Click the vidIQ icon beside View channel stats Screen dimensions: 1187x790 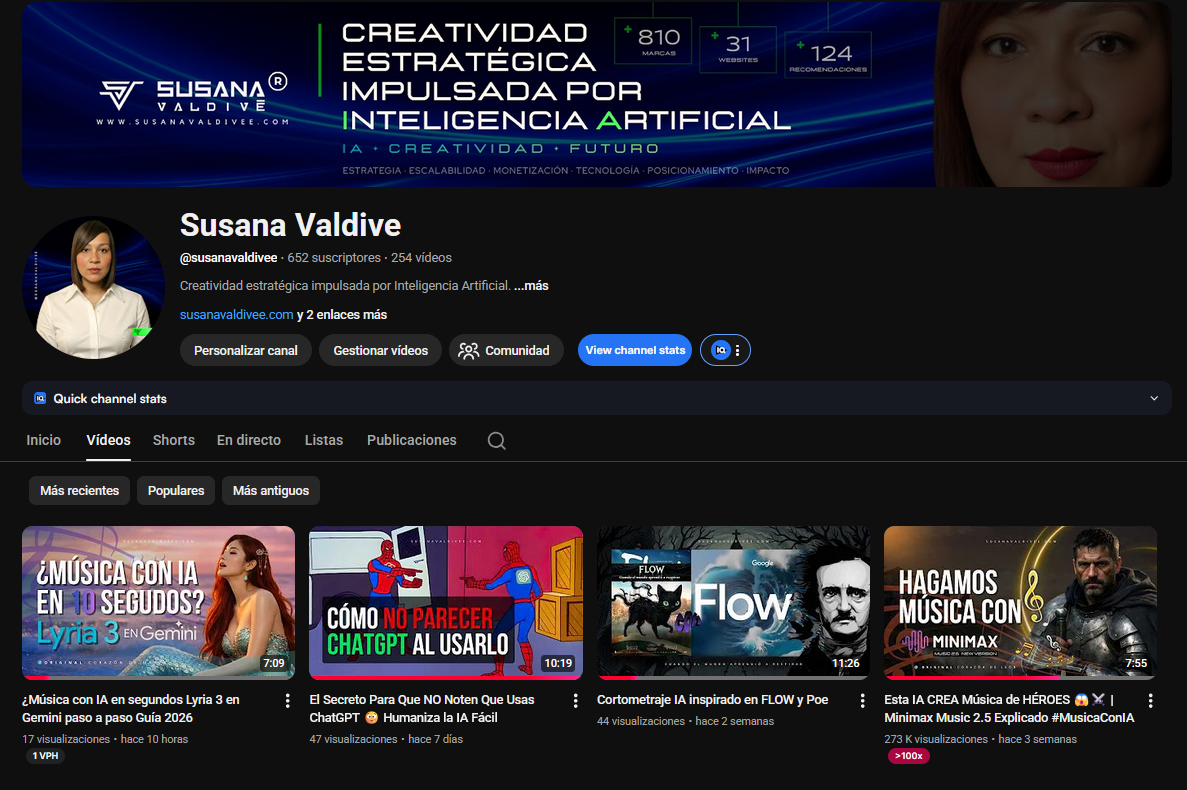(719, 350)
